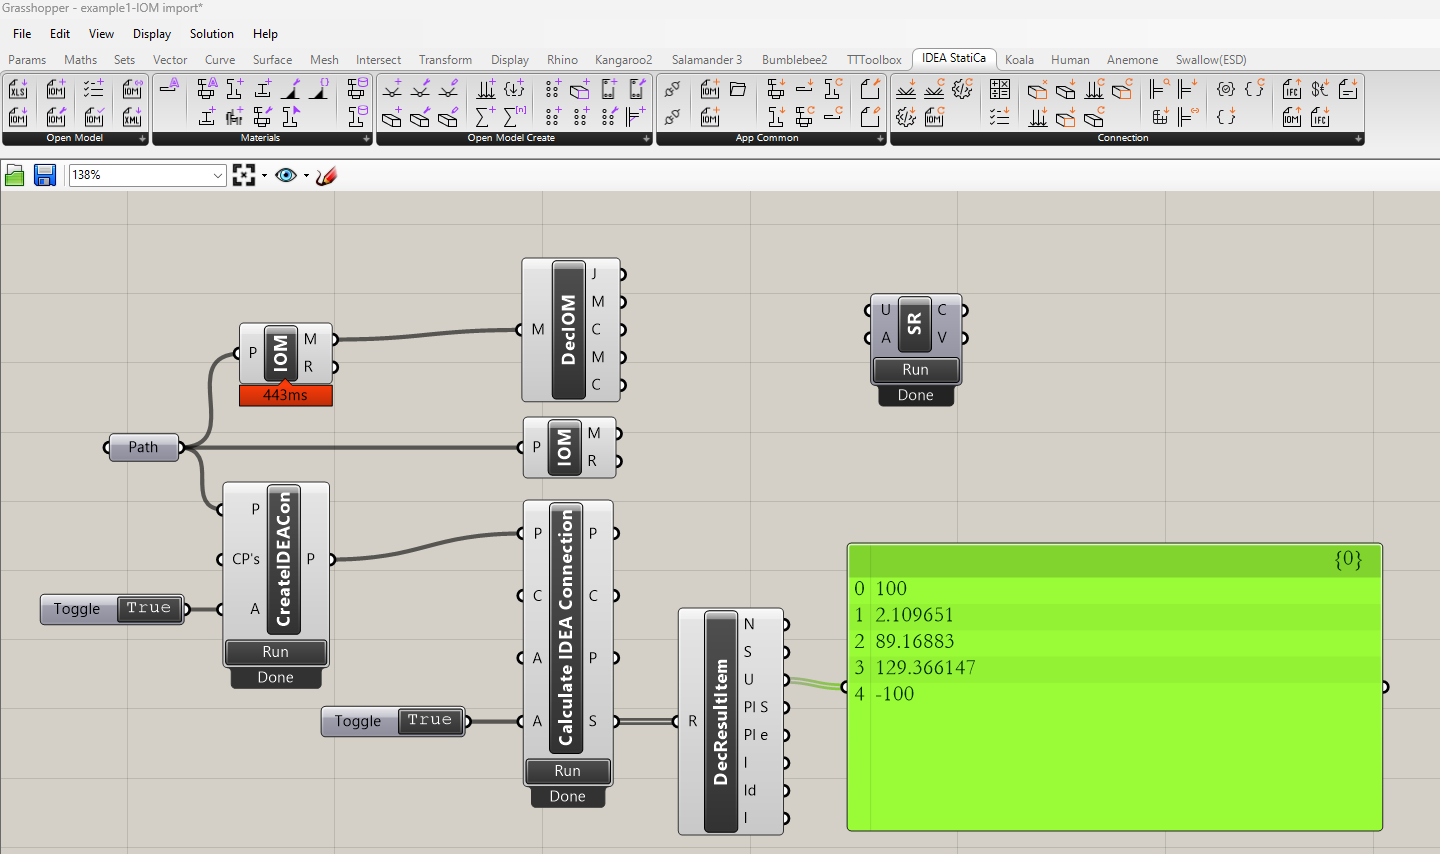This screenshot has height=854, width=1440.
Task: Click the IOM import icon in Open Model panel
Action: 17,118
